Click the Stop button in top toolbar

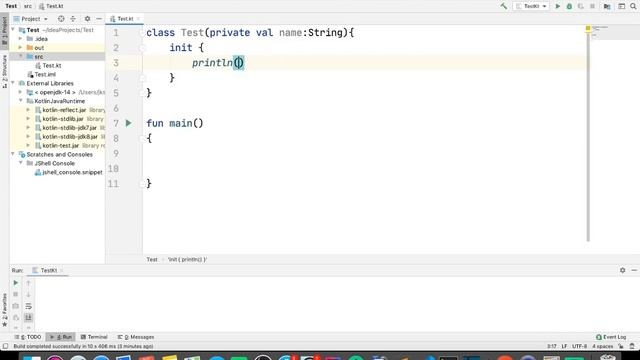pos(592,6)
